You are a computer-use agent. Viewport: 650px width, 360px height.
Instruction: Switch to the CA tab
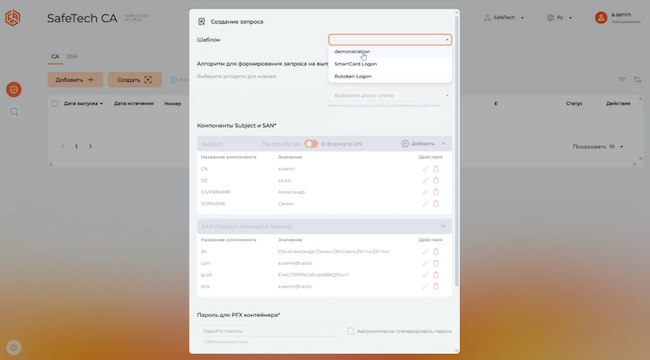tap(55, 56)
